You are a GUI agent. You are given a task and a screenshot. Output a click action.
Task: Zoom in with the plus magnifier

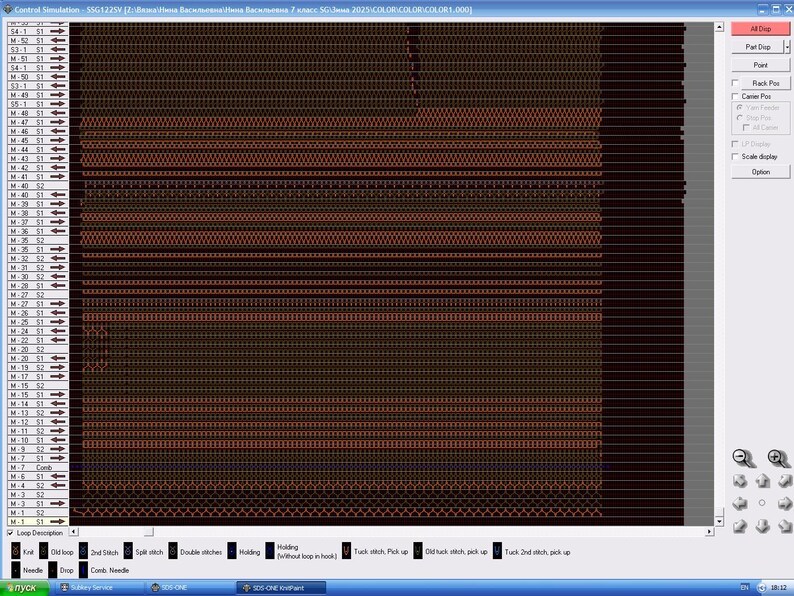click(x=778, y=458)
